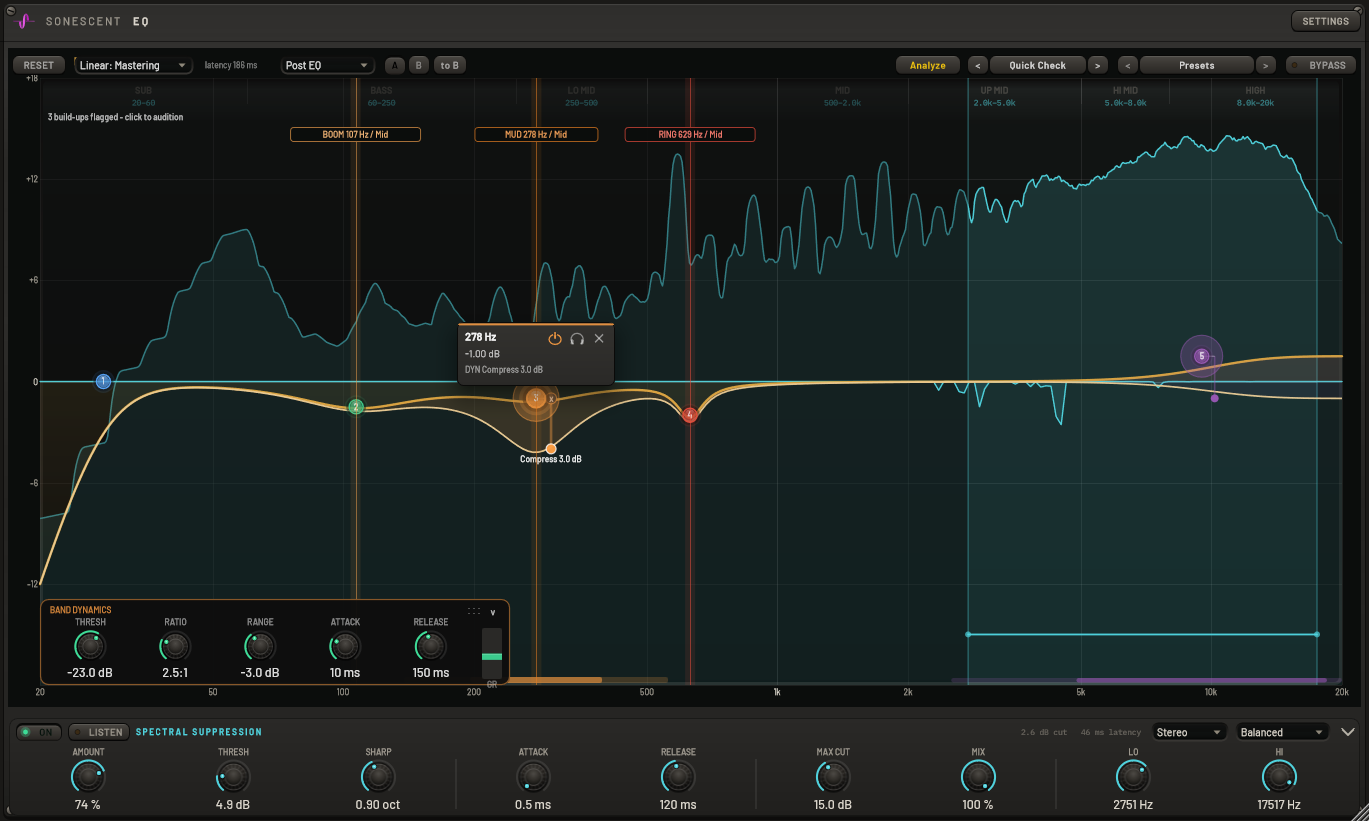Solo the 278 Hz band with headphones icon
Screen dimensions: 1369x821
(577, 339)
